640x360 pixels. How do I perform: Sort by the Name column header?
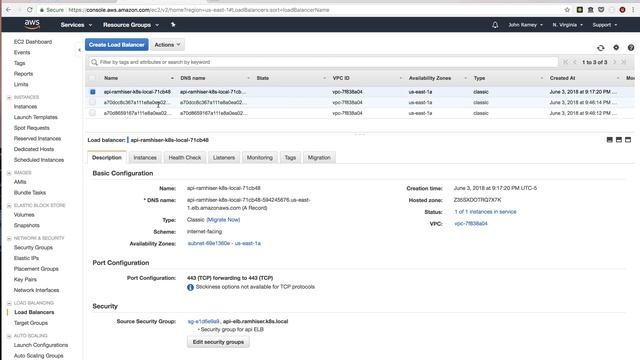pyautogui.click(x=111, y=78)
